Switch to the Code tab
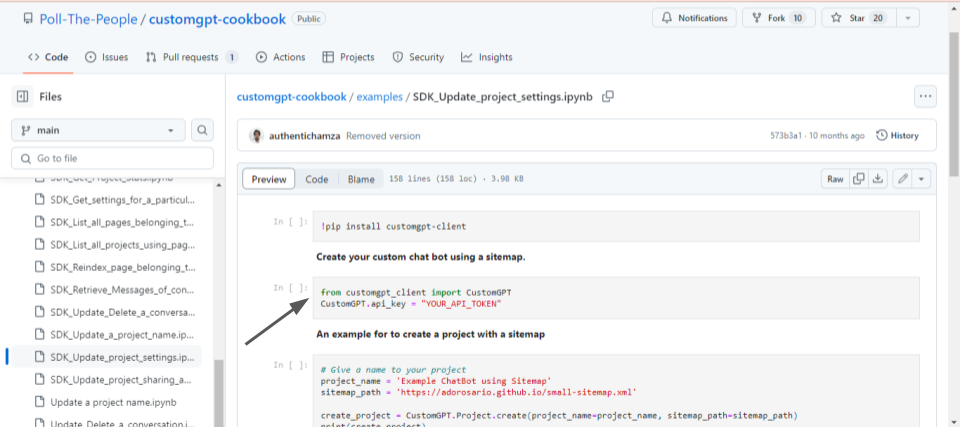 pos(48,57)
